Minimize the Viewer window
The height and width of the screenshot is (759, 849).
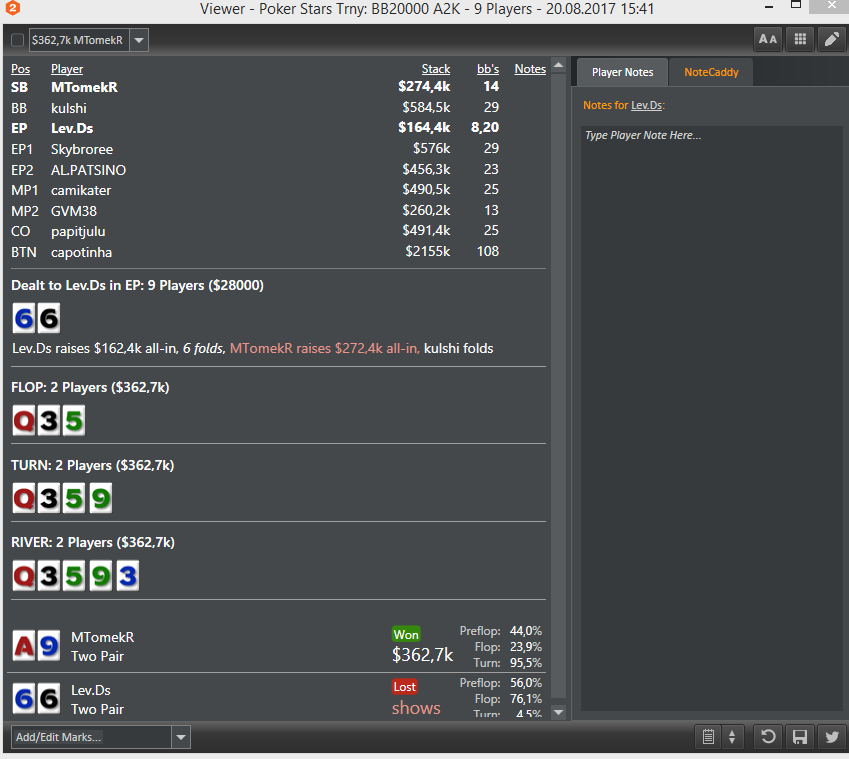(x=769, y=7)
